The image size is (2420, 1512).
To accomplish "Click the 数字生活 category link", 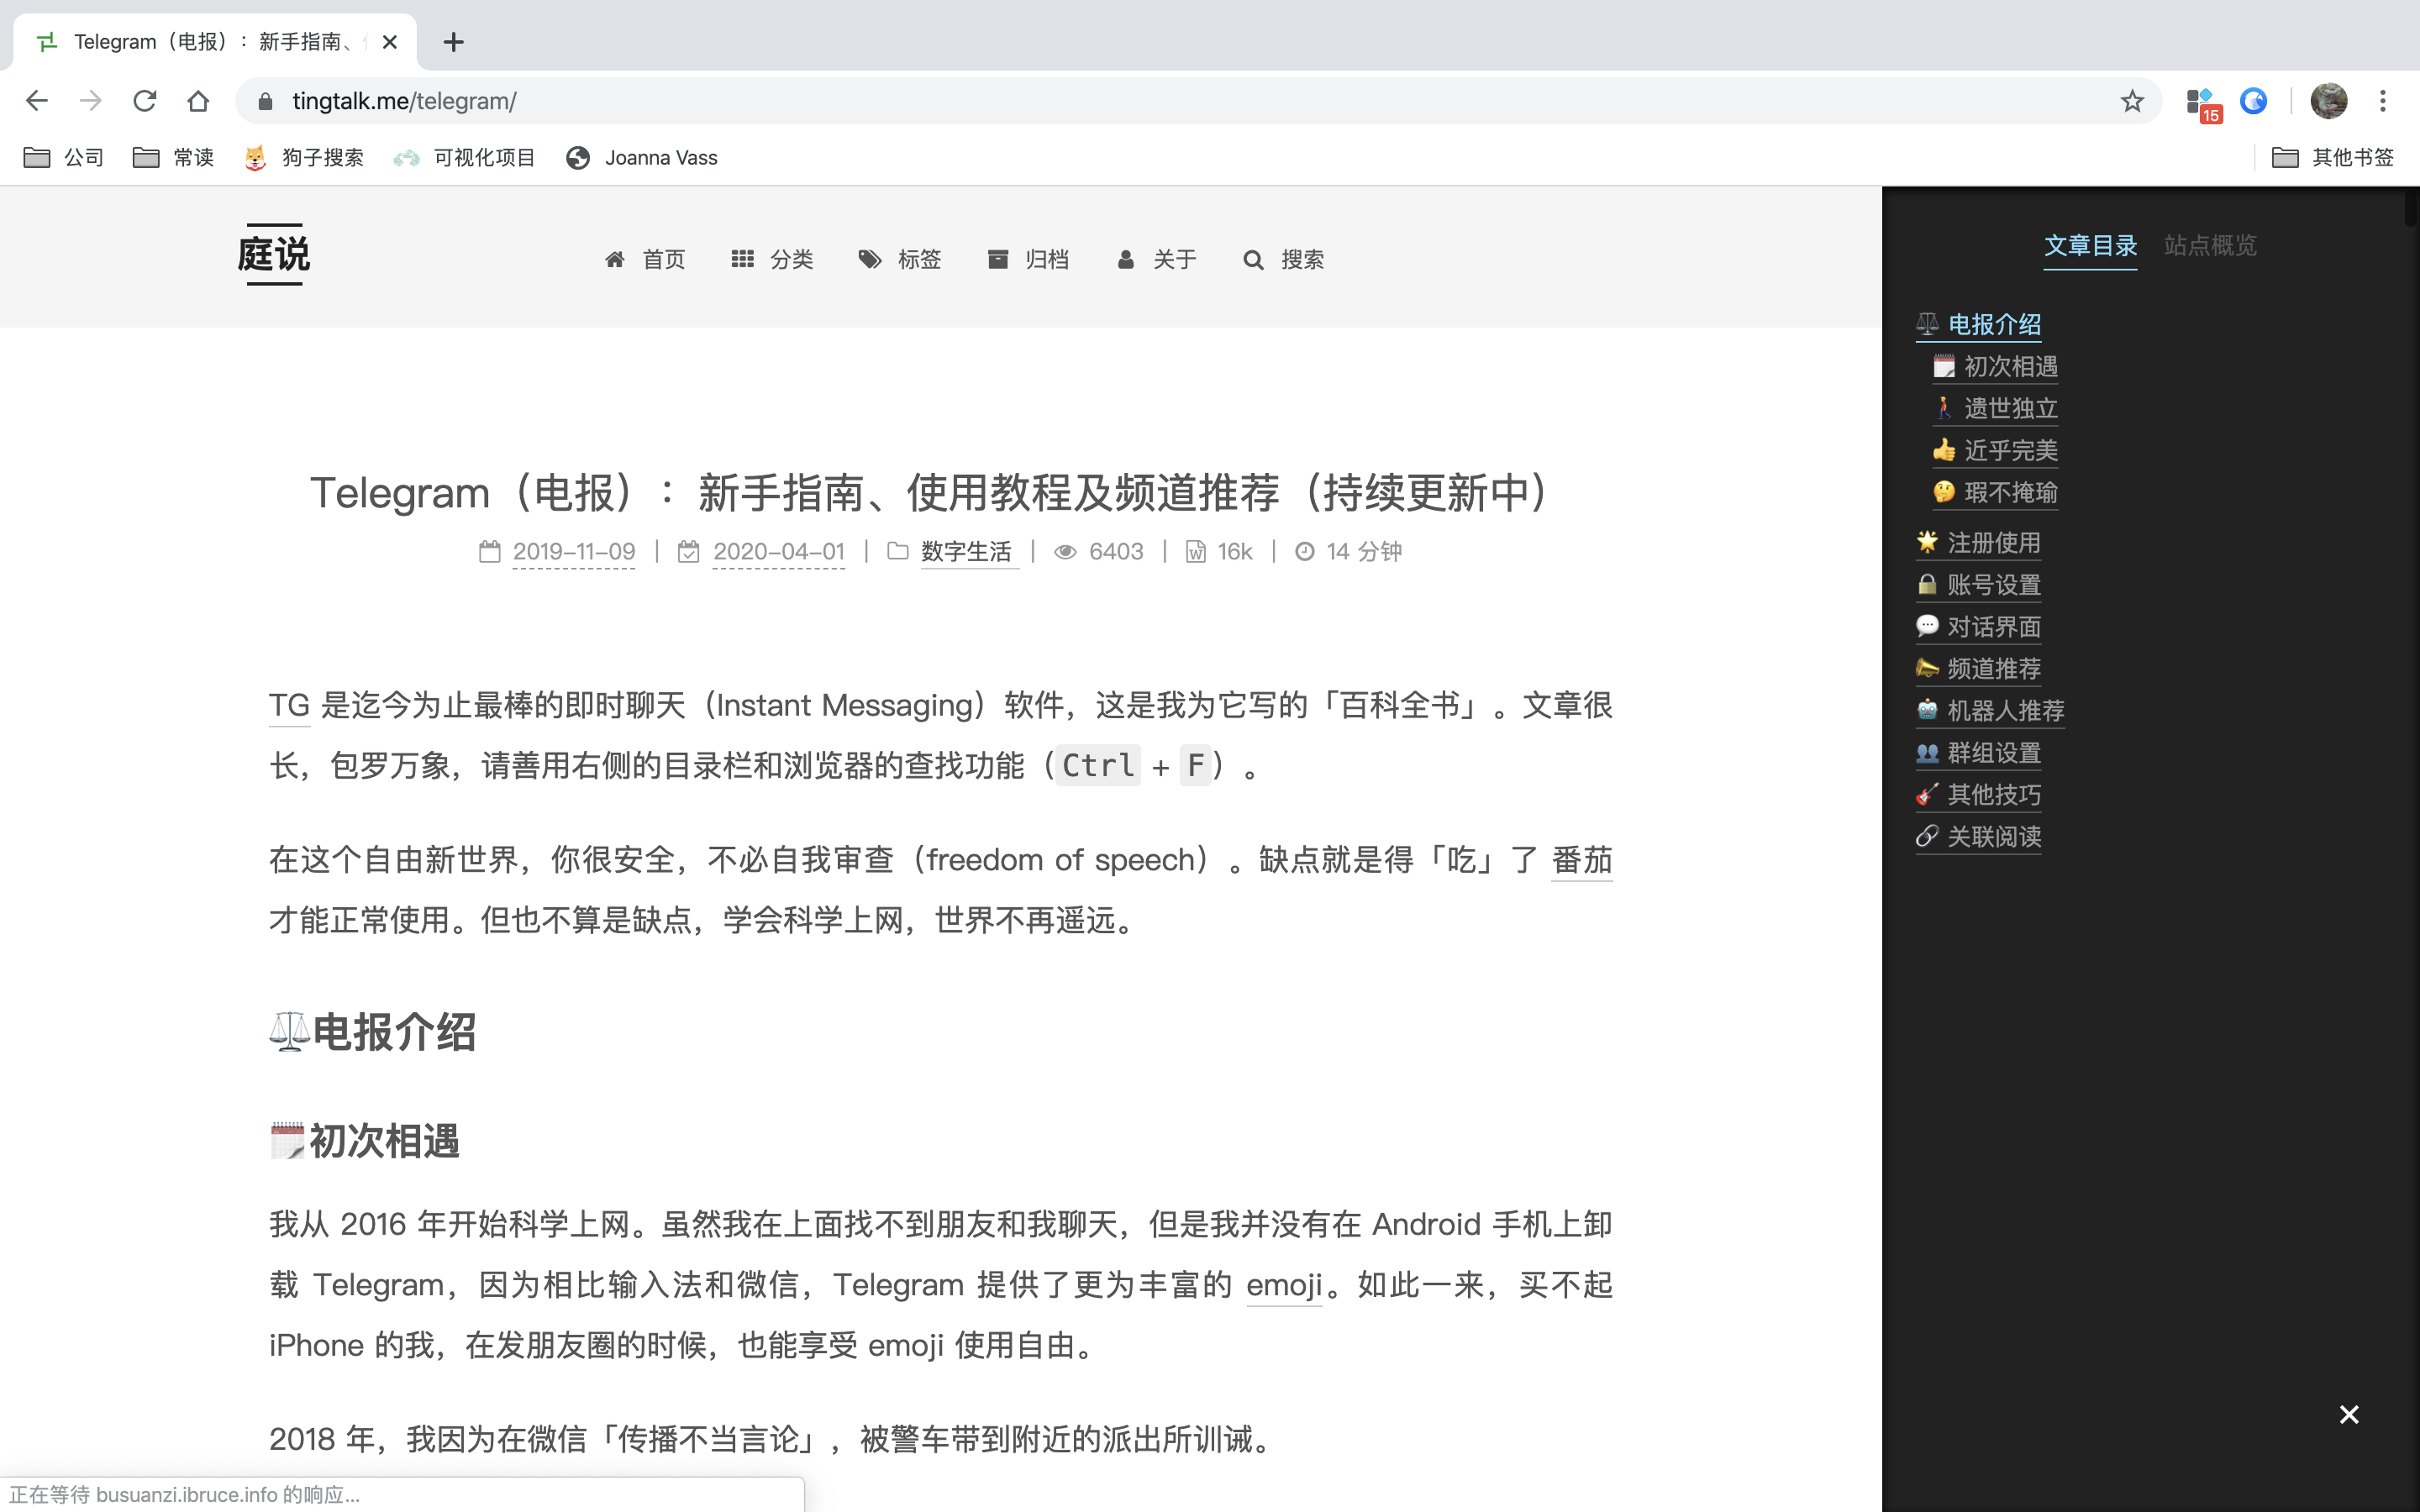I will pyautogui.click(x=965, y=552).
